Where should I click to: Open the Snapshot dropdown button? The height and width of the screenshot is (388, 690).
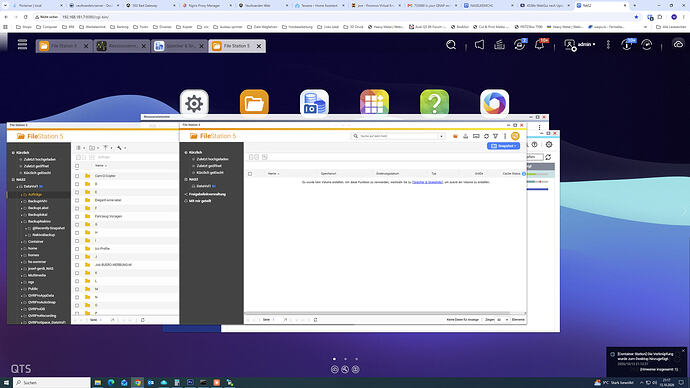pos(503,146)
